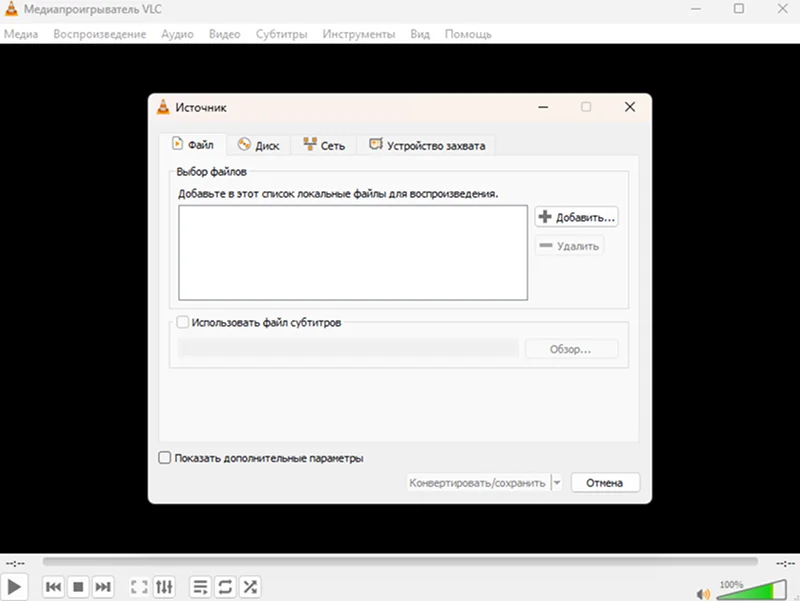Toggle random shuffle playback icon
The height and width of the screenshot is (601, 800).
tap(250, 587)
